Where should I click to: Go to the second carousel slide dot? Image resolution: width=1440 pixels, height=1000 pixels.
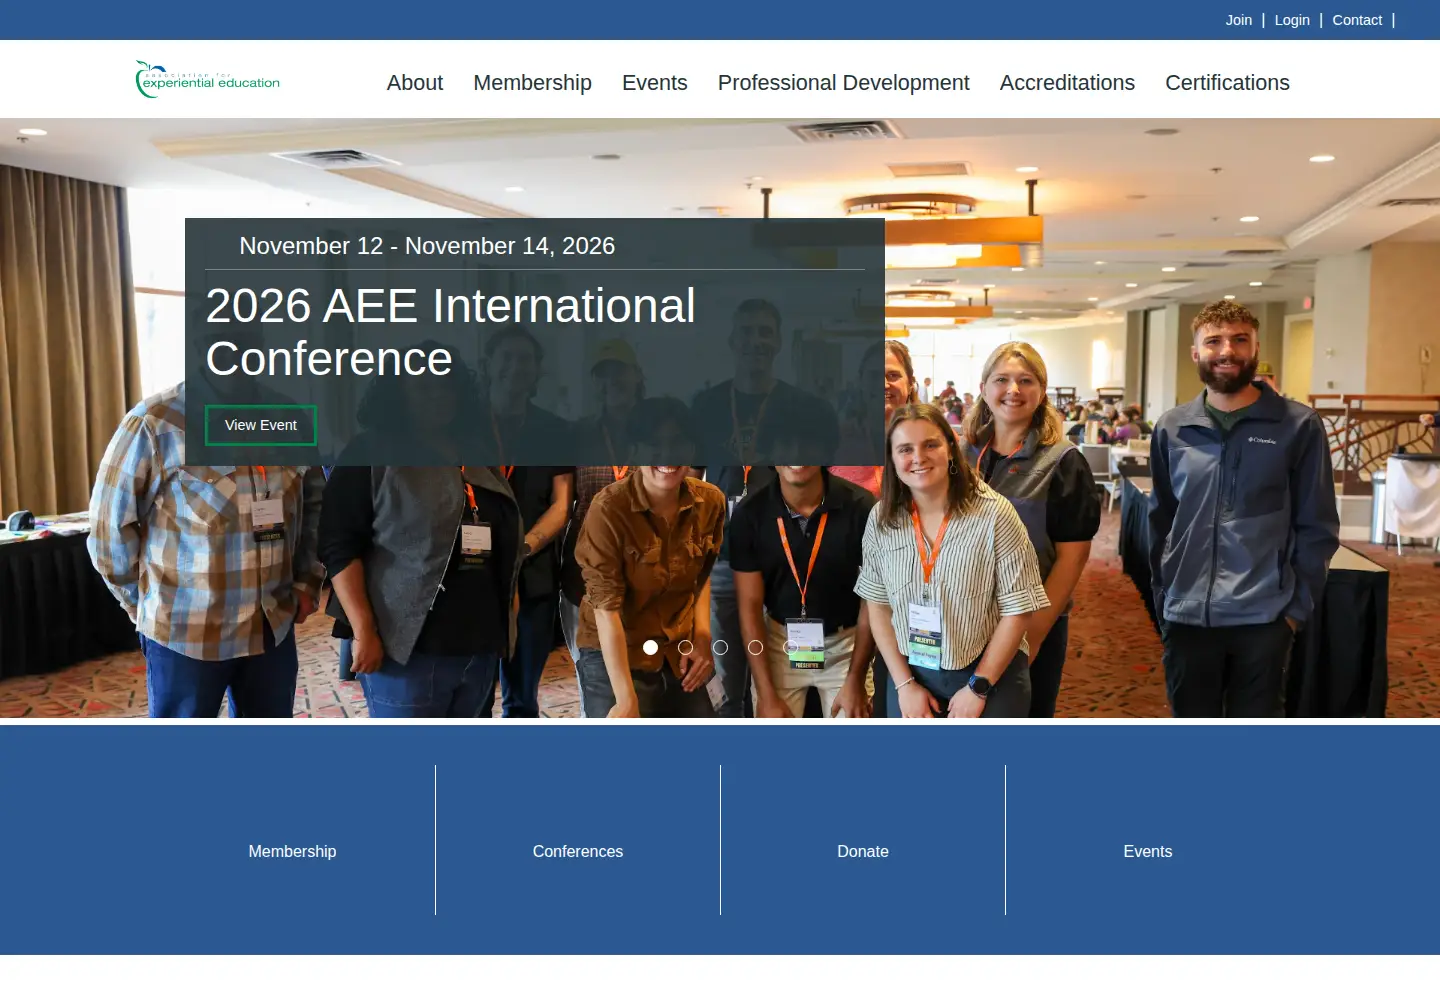pyautogui.click(x=685, y=648)
